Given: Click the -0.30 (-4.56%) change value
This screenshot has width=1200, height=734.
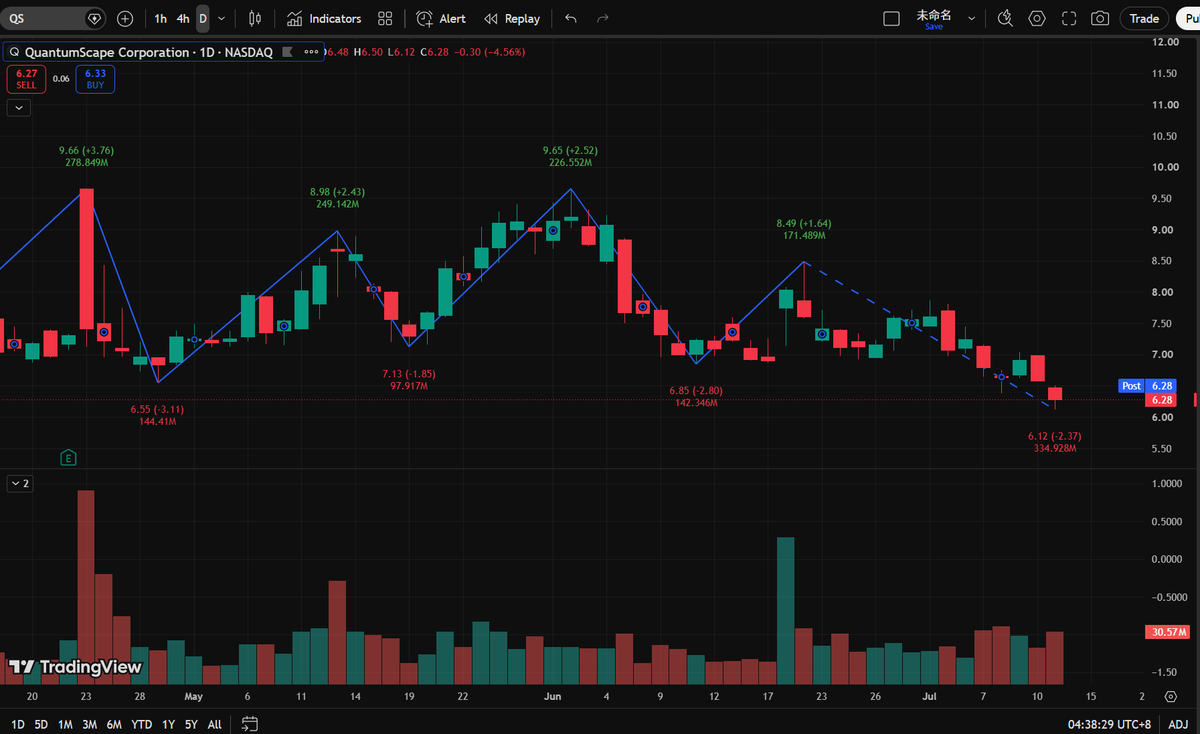Looking at the screenshot, I should (491, 51).
